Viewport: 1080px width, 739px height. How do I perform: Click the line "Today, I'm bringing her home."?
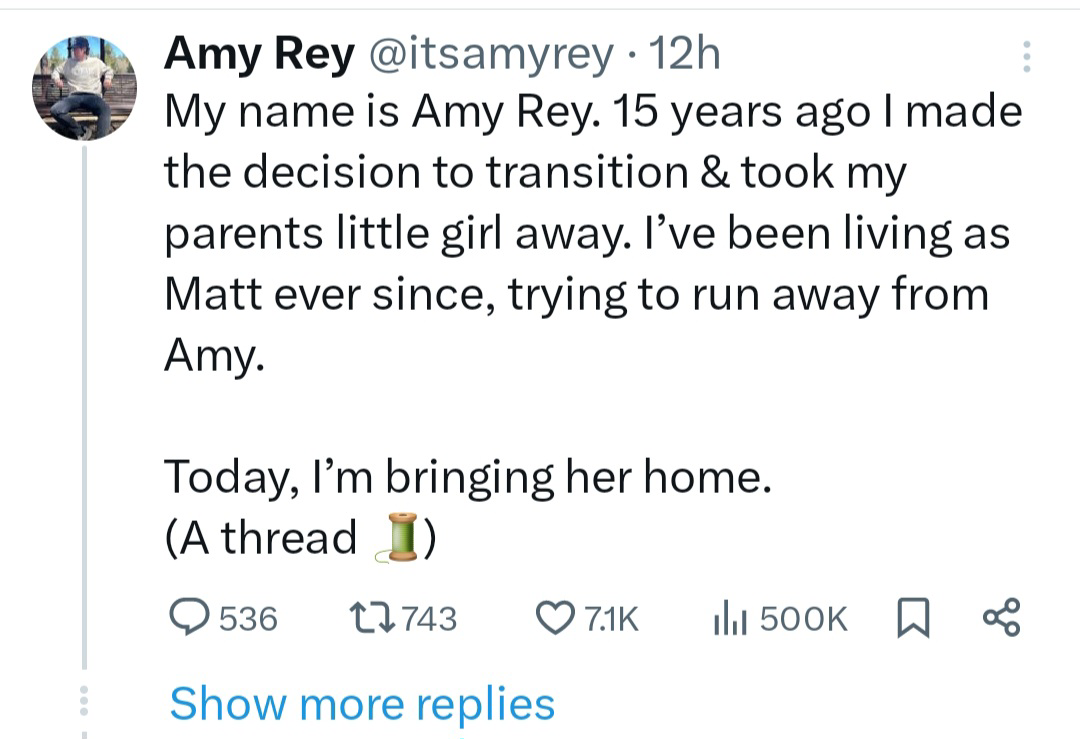point(467,477)
